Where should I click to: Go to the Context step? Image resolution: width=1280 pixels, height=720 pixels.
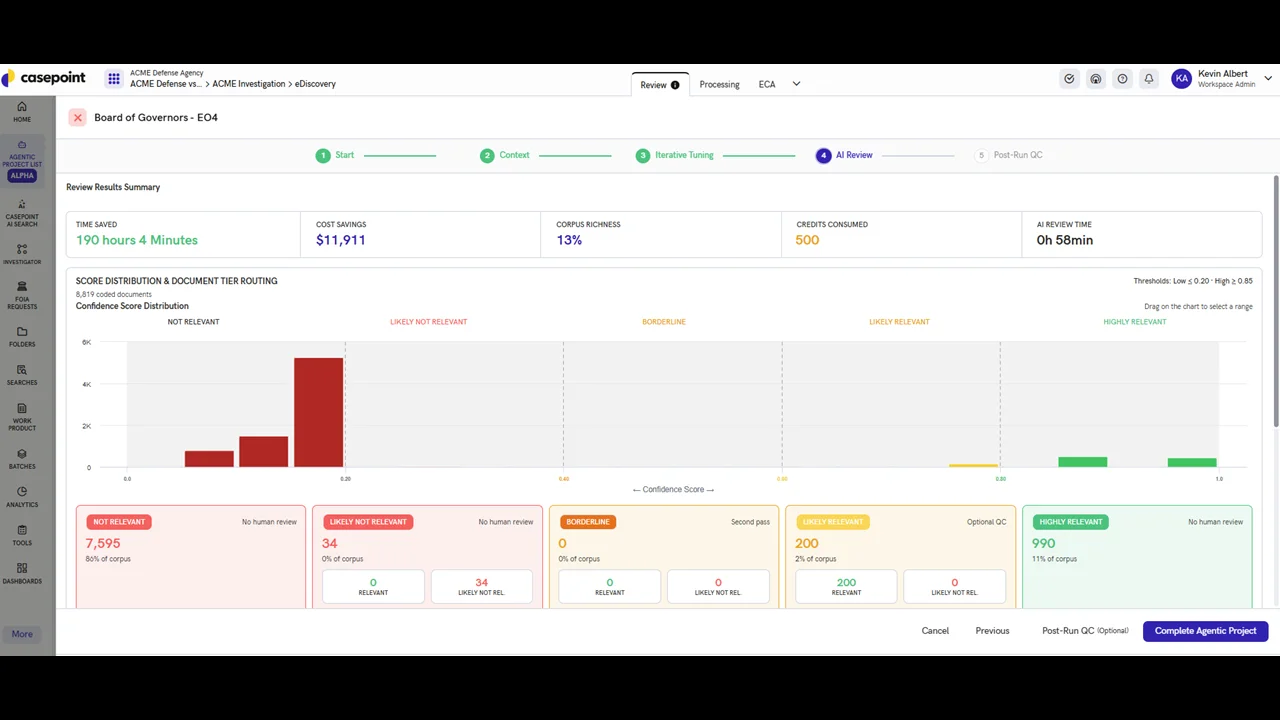pos(505,155)
